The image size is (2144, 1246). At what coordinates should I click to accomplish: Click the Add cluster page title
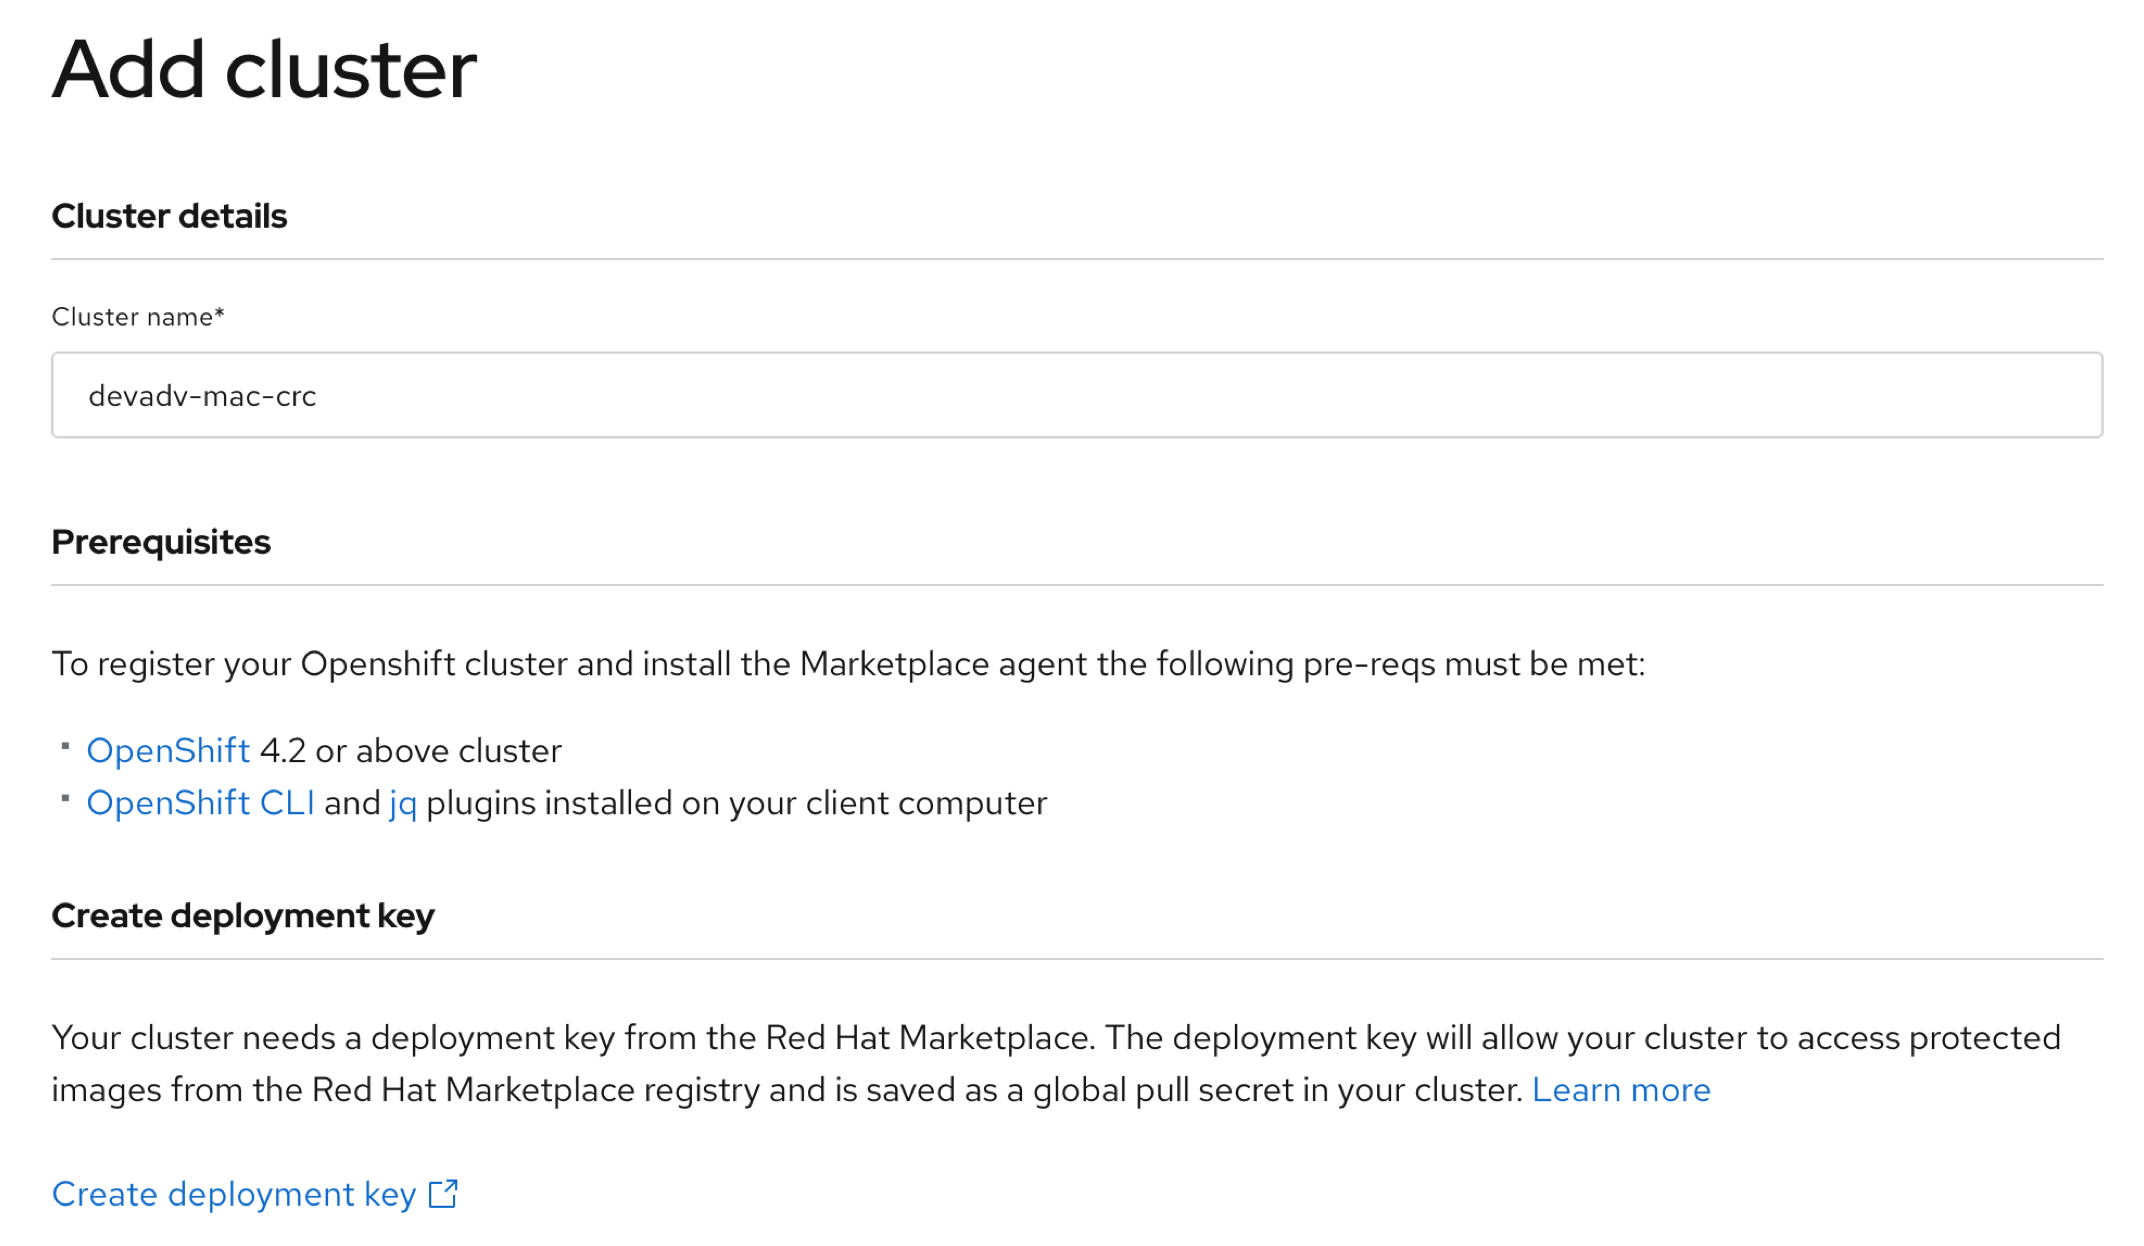tap(264, 69)
